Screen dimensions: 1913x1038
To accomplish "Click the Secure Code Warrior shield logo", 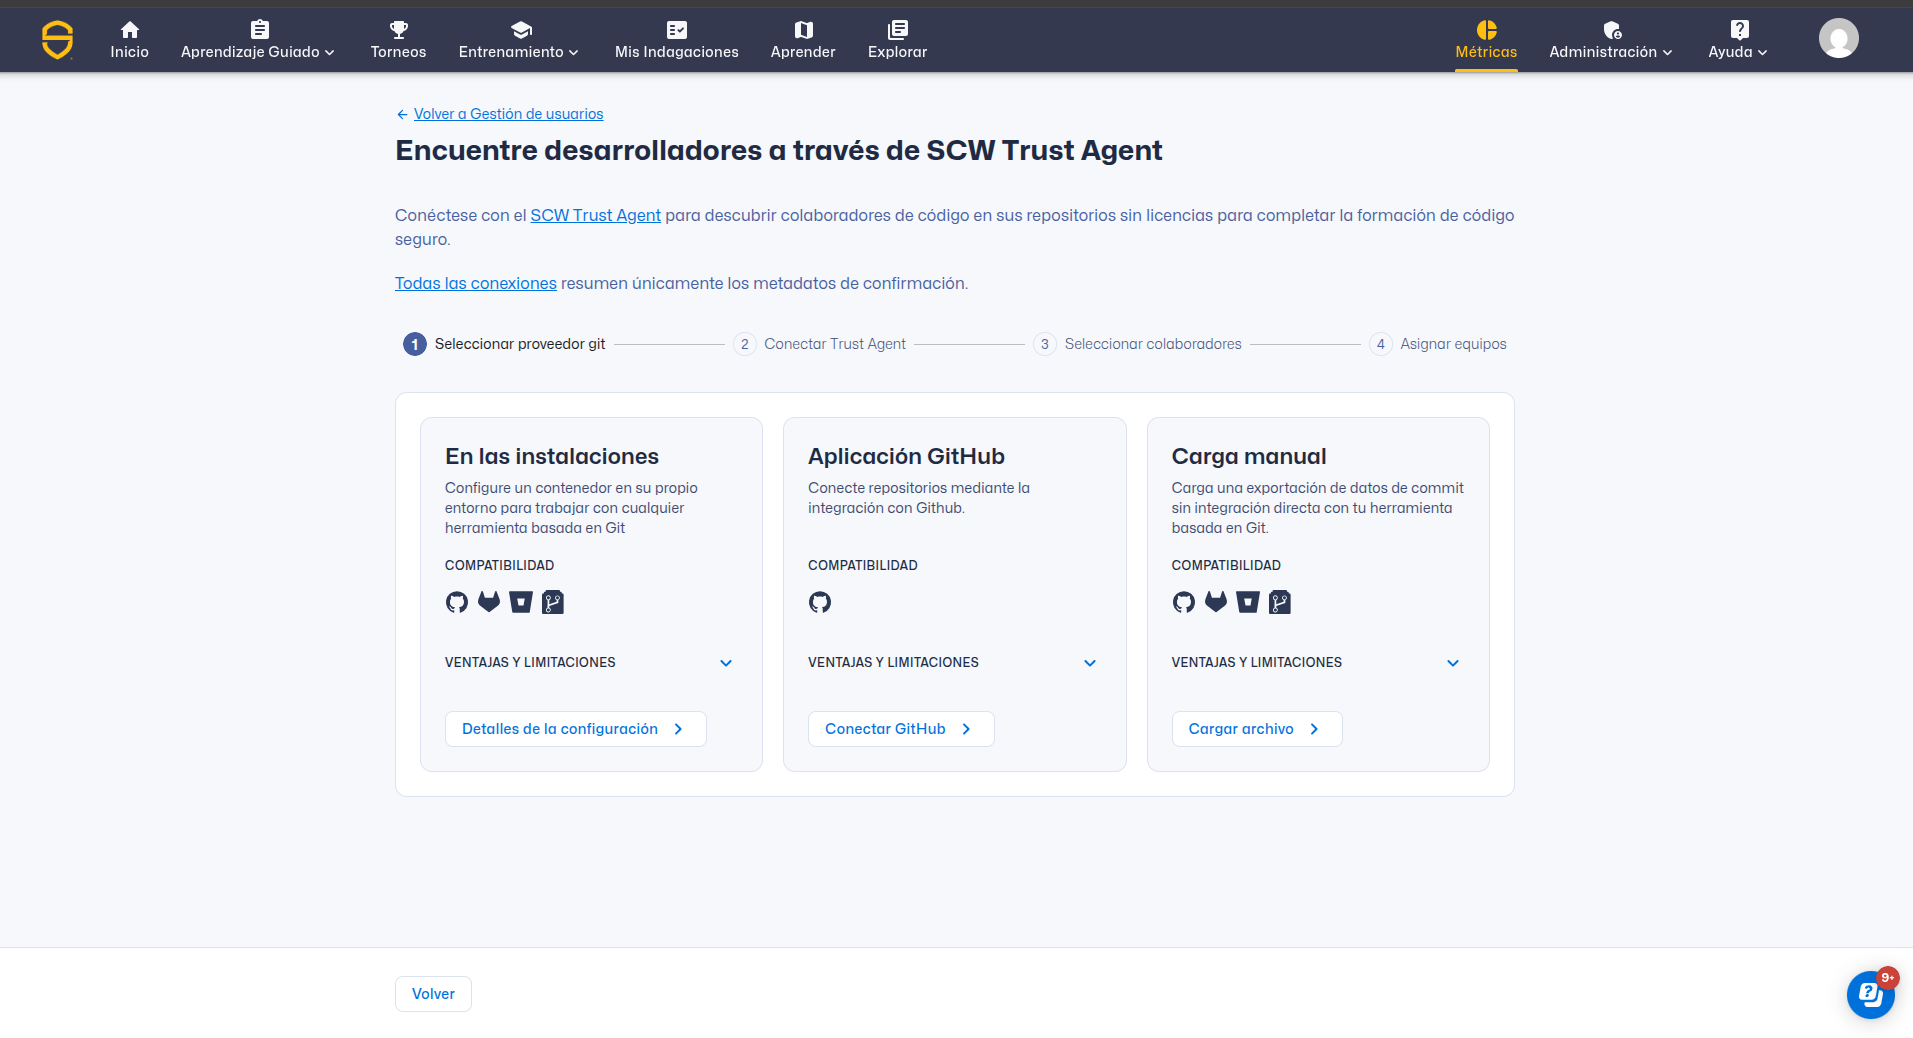I will tap(57, 40).
